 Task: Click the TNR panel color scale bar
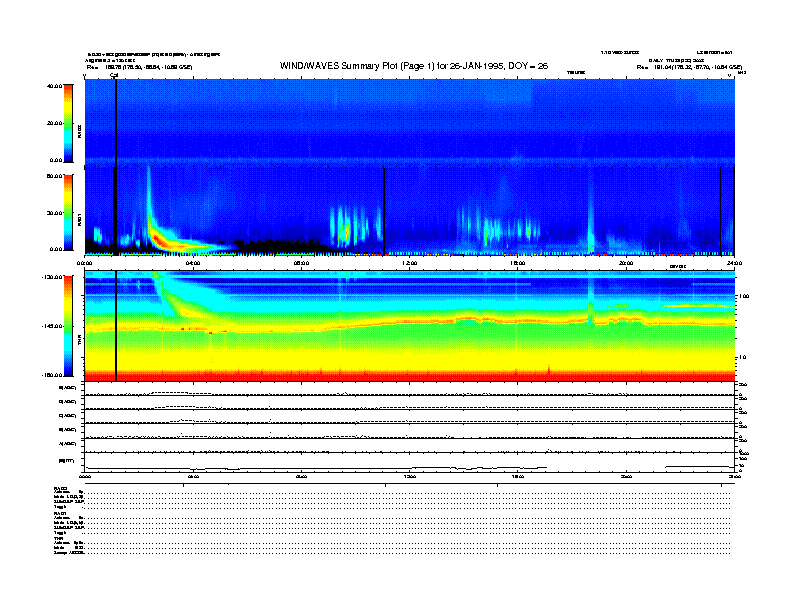tap(68, 326)
